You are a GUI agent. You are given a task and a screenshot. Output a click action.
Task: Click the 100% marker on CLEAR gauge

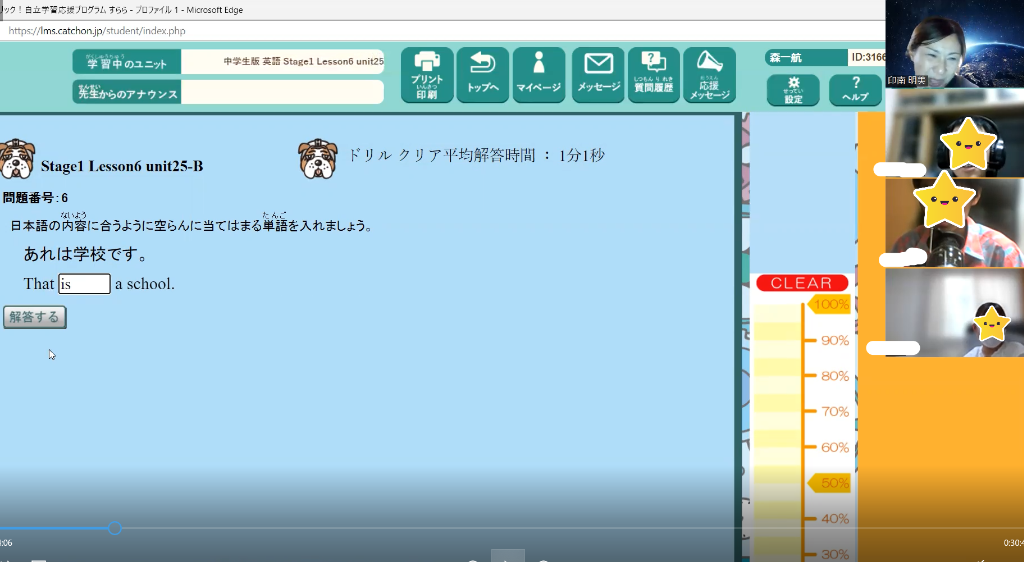829,304
